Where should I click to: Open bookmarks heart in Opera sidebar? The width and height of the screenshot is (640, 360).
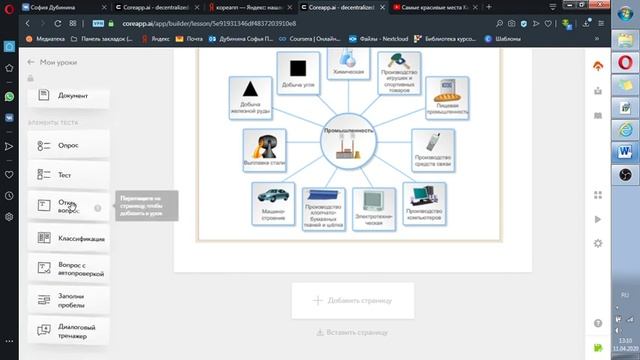click(9, 175)
